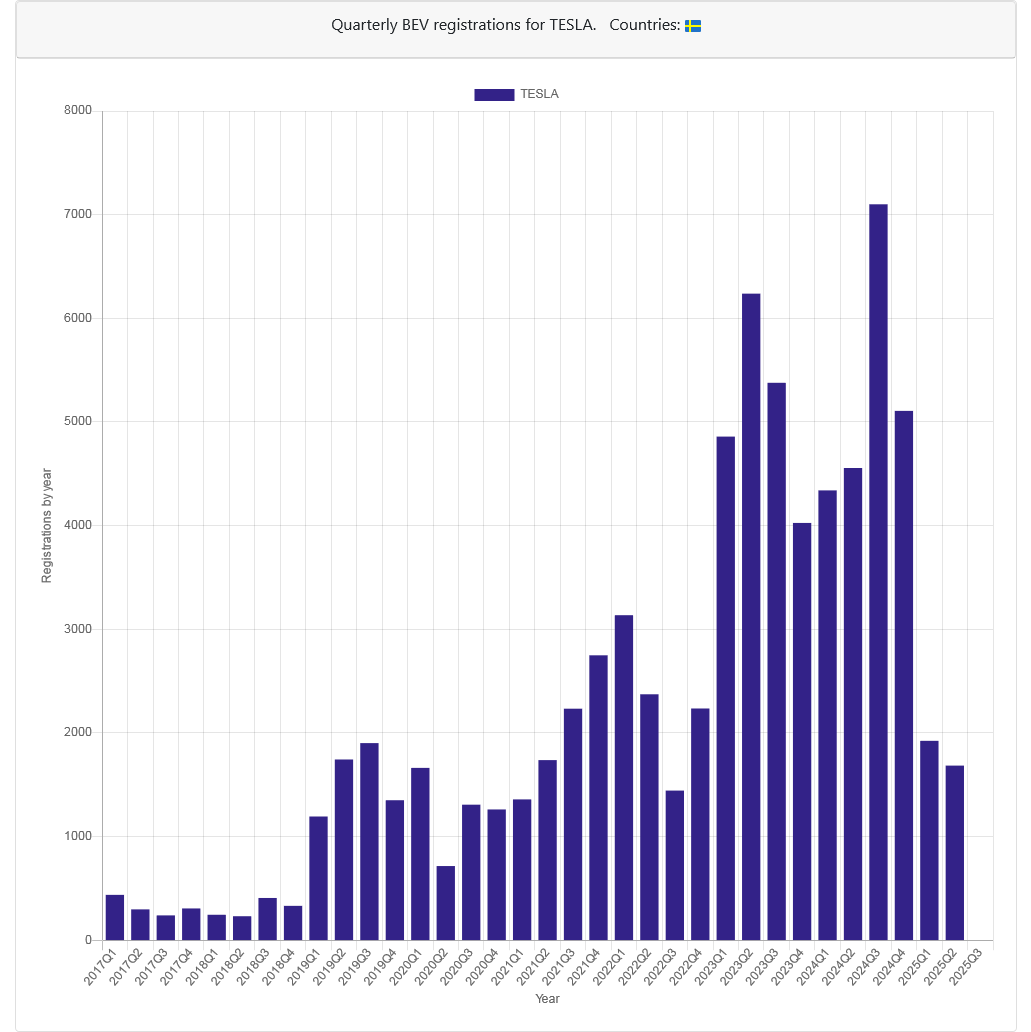Screen dimensions: 1031x1032
Task: Click the 7000 y-axis value
Action: click(78, 215)
